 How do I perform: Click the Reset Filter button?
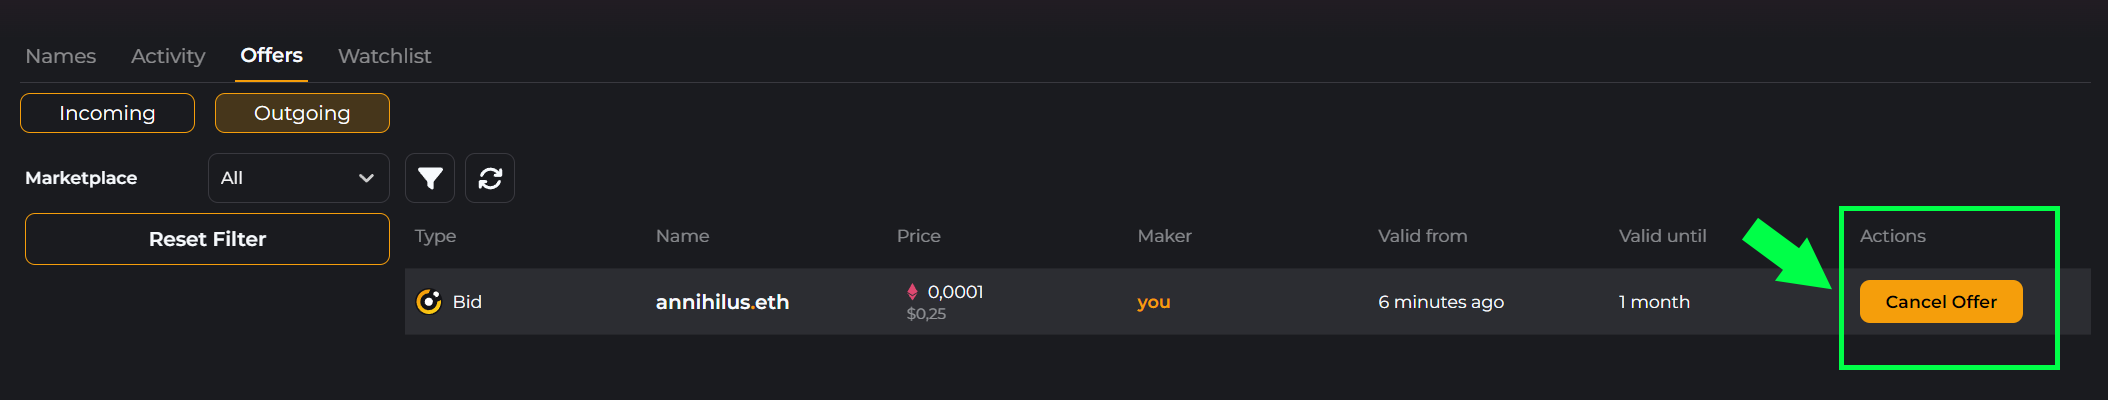coord(207,239)
